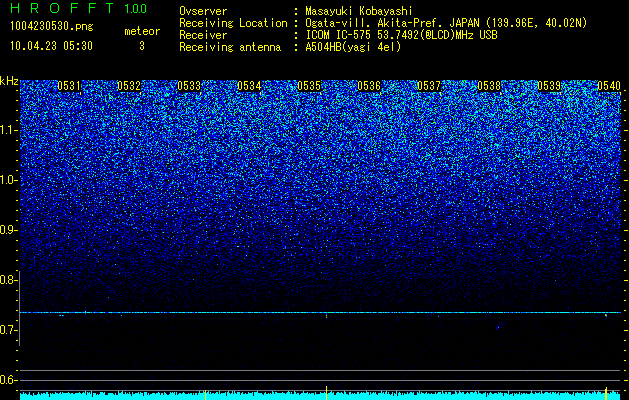Click the cyan signal level strip at bottom
The width and height of the screenshot is (629, 400).
[x=320, y=396]
